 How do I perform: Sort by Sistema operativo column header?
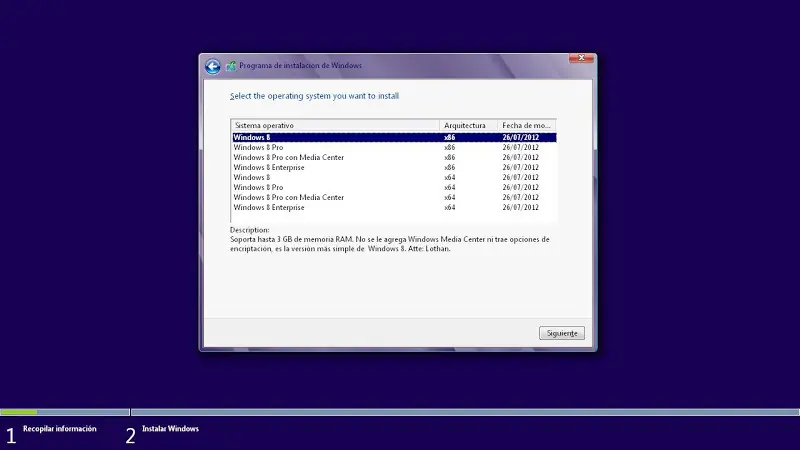(335, 126)
